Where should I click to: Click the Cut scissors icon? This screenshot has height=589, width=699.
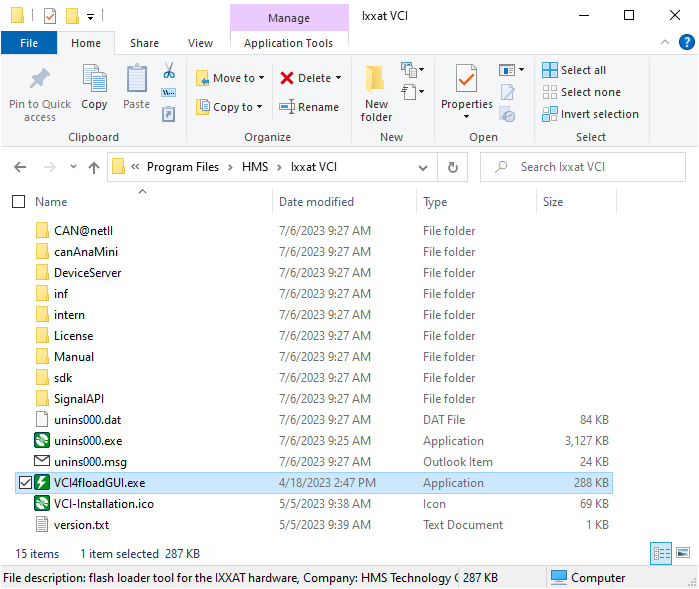tap(169, 70)
